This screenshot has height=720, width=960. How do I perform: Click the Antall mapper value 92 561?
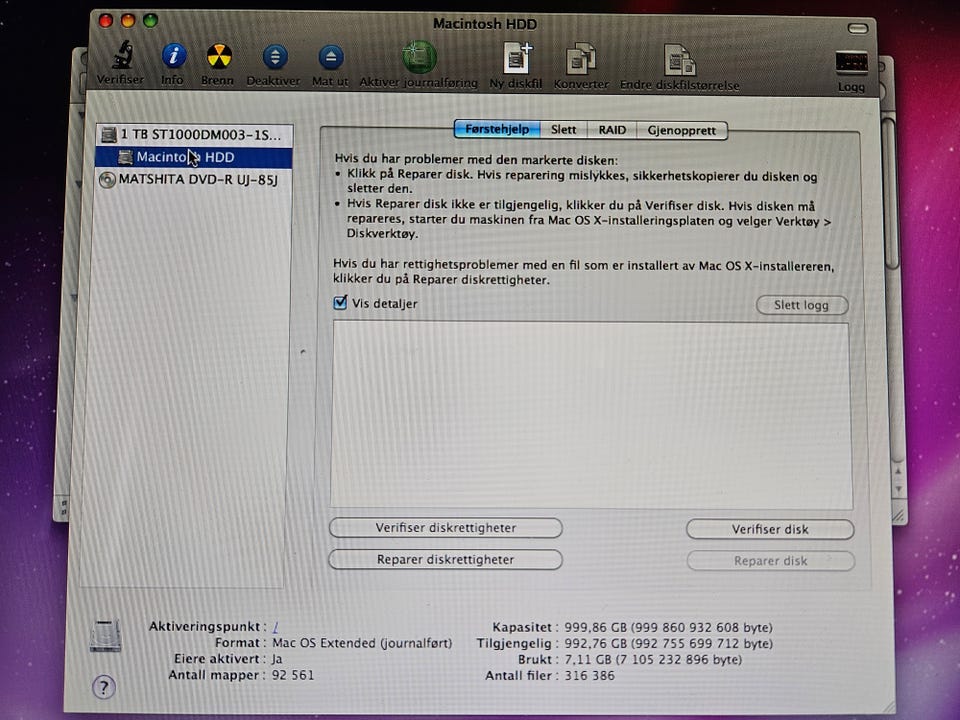(293, 675)
